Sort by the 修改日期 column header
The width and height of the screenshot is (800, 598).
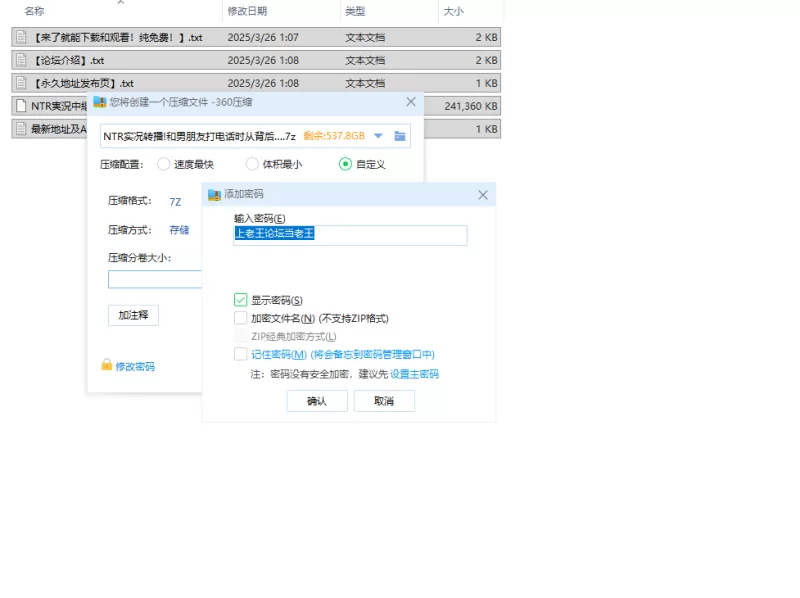point(247,11)
